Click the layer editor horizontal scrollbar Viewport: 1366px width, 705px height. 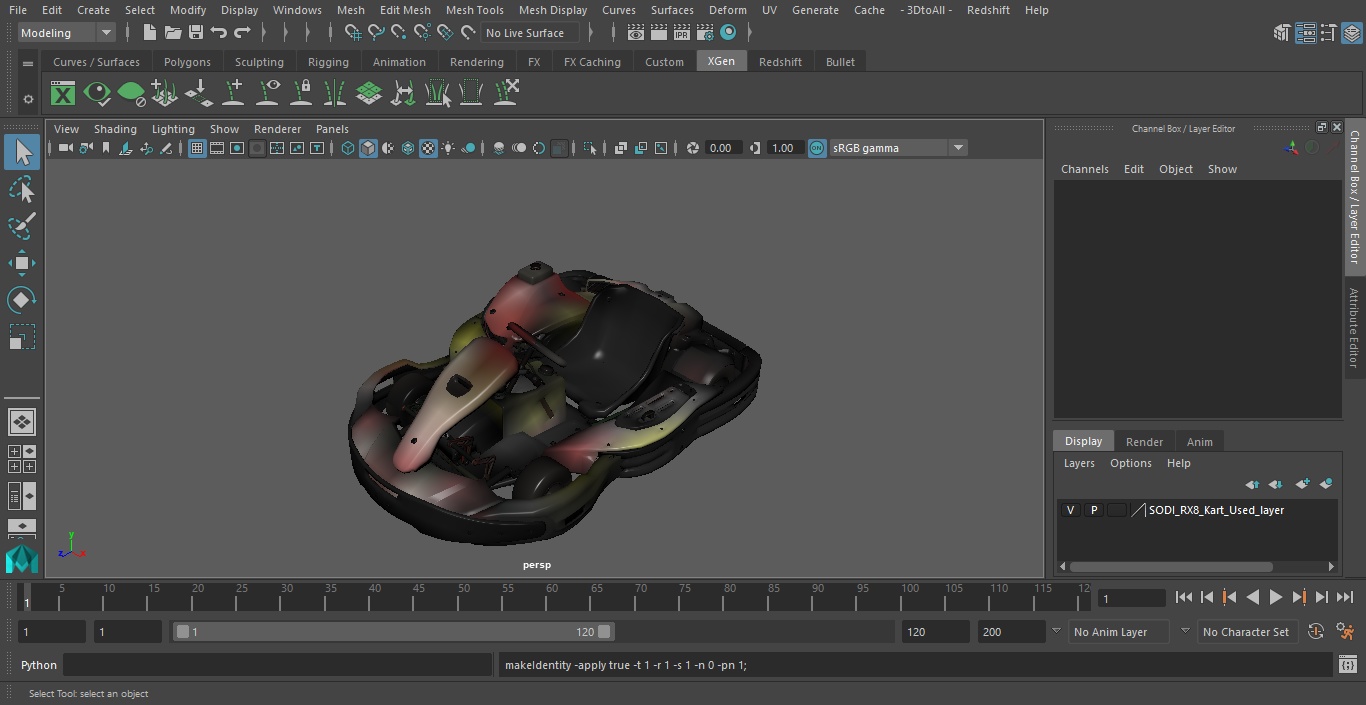pos(1171,566)
